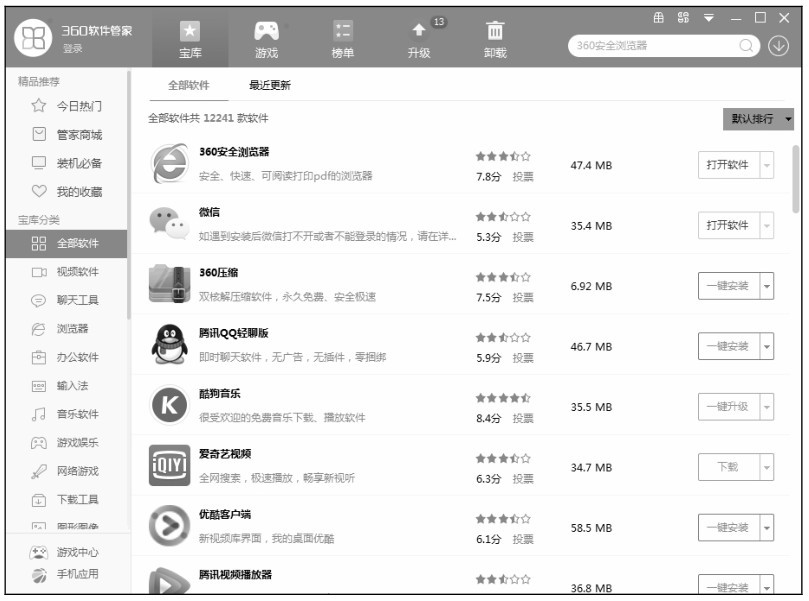Click the software list vertical scrollbar
Screen dimensions: 809x601
click(796, 179)
